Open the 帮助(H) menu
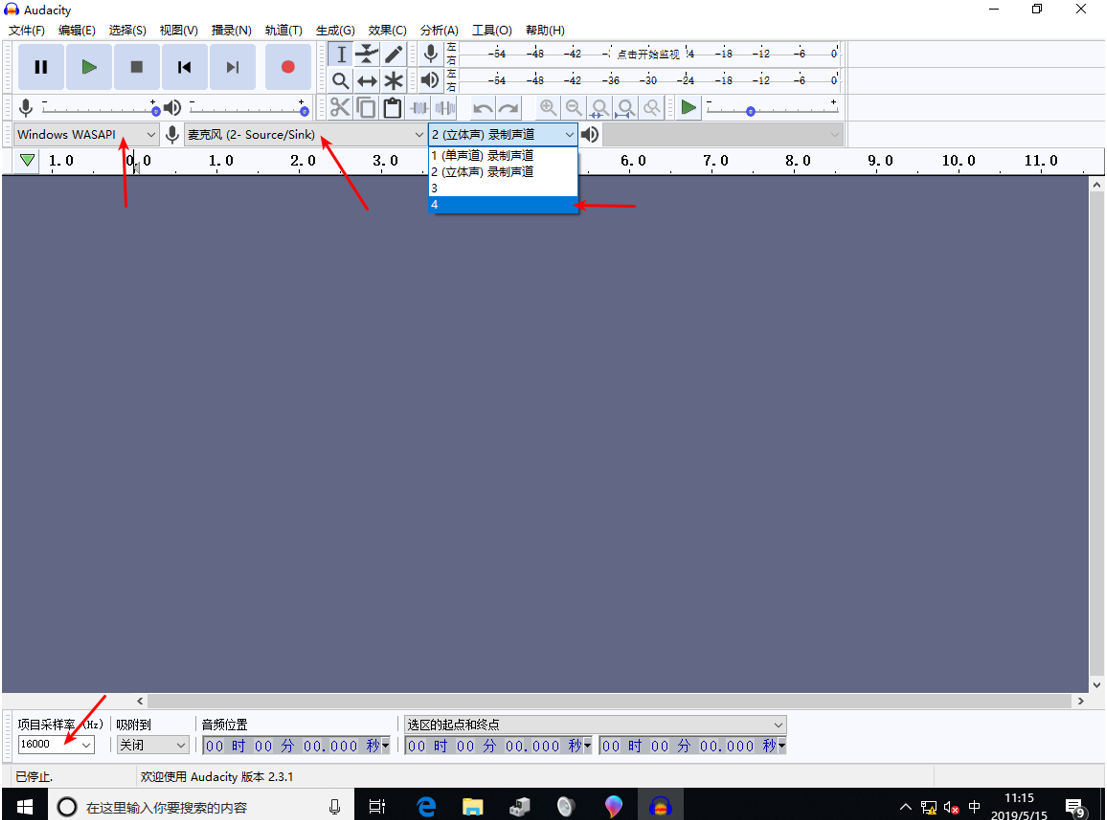The height and width of the screenshot is (820, 1107). [x=545, y=30]
